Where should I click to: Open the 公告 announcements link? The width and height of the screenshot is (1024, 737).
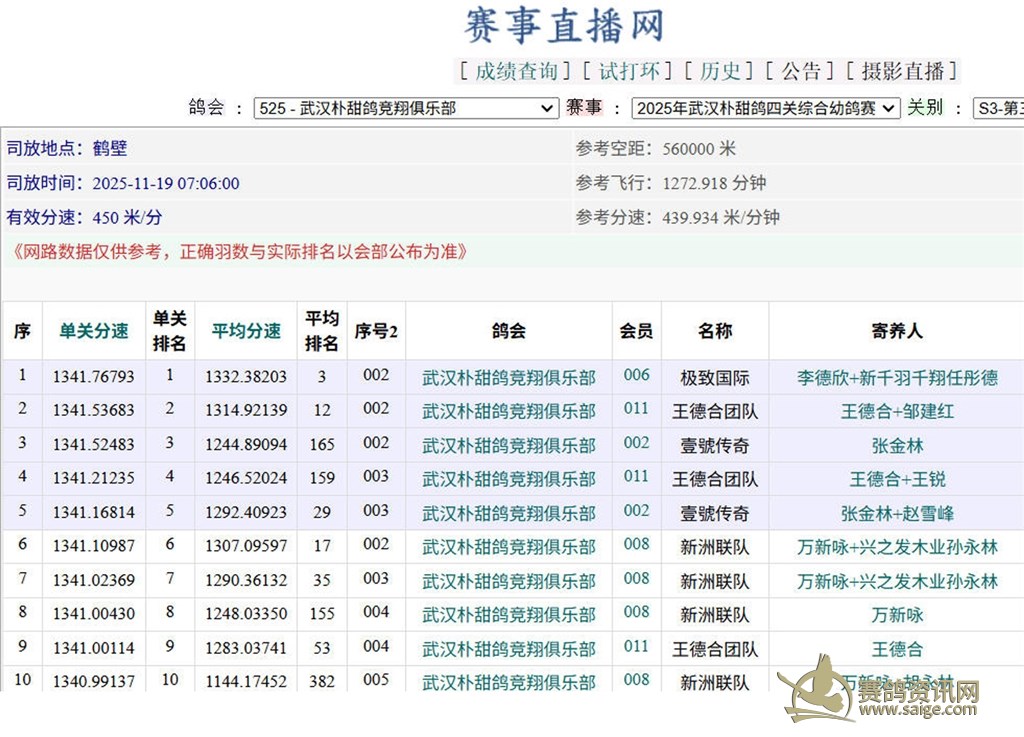point(800,71)
